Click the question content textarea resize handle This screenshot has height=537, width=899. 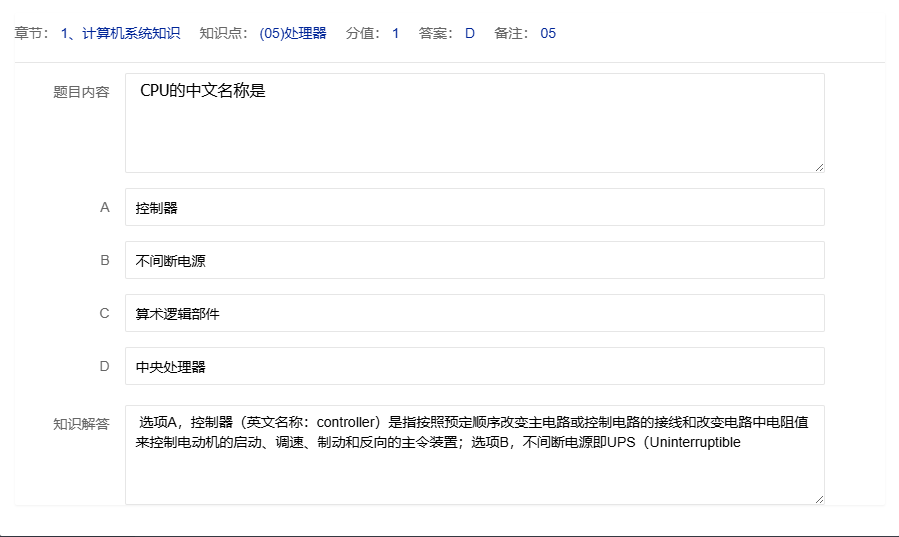coord(819,167)
